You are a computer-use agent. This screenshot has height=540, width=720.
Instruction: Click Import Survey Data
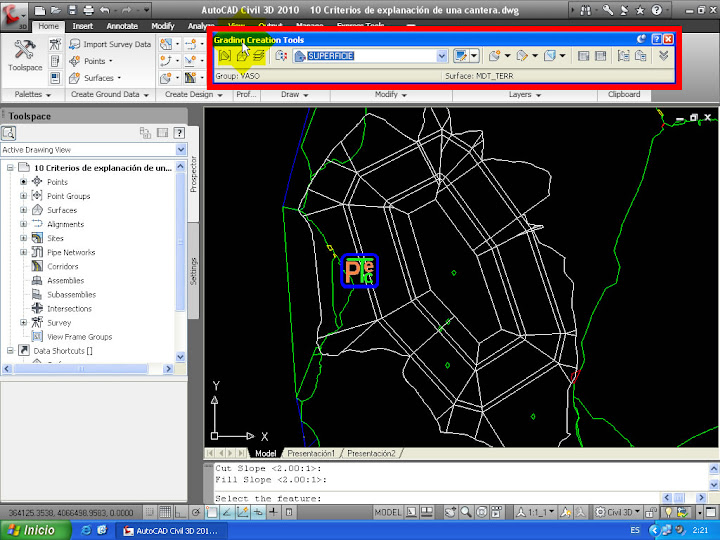[x=110, y=44]
